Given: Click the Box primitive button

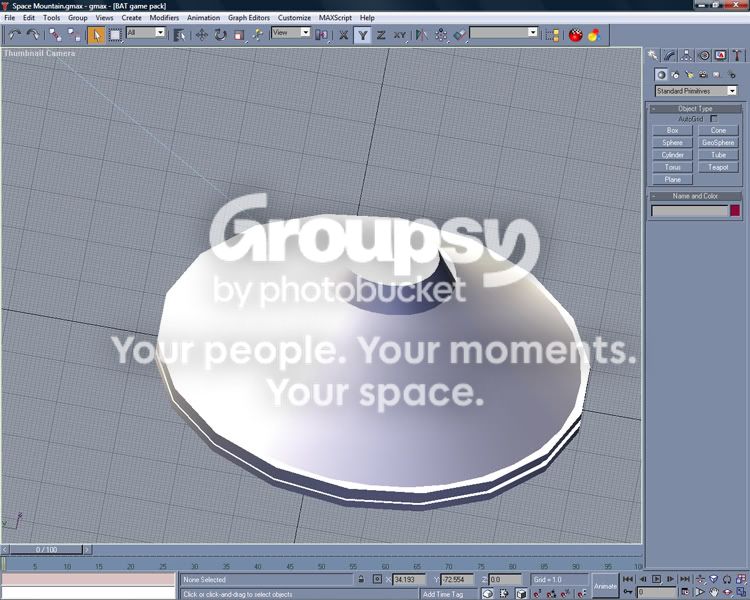Looking at the screenshot, I should (x=673, y=131).
